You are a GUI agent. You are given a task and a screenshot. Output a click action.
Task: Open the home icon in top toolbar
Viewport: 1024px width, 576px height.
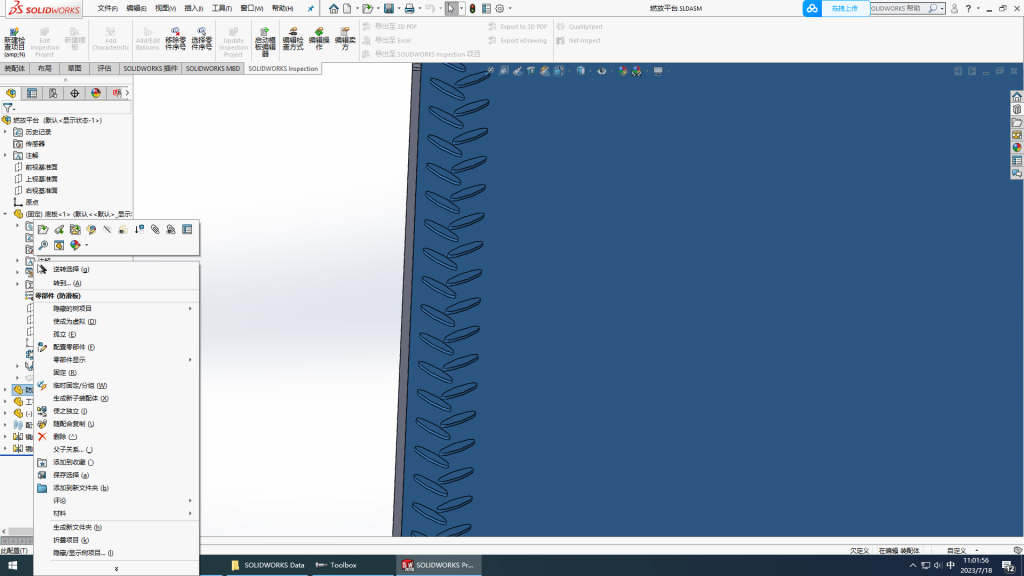pyautogui.click(x=335, y=8)
